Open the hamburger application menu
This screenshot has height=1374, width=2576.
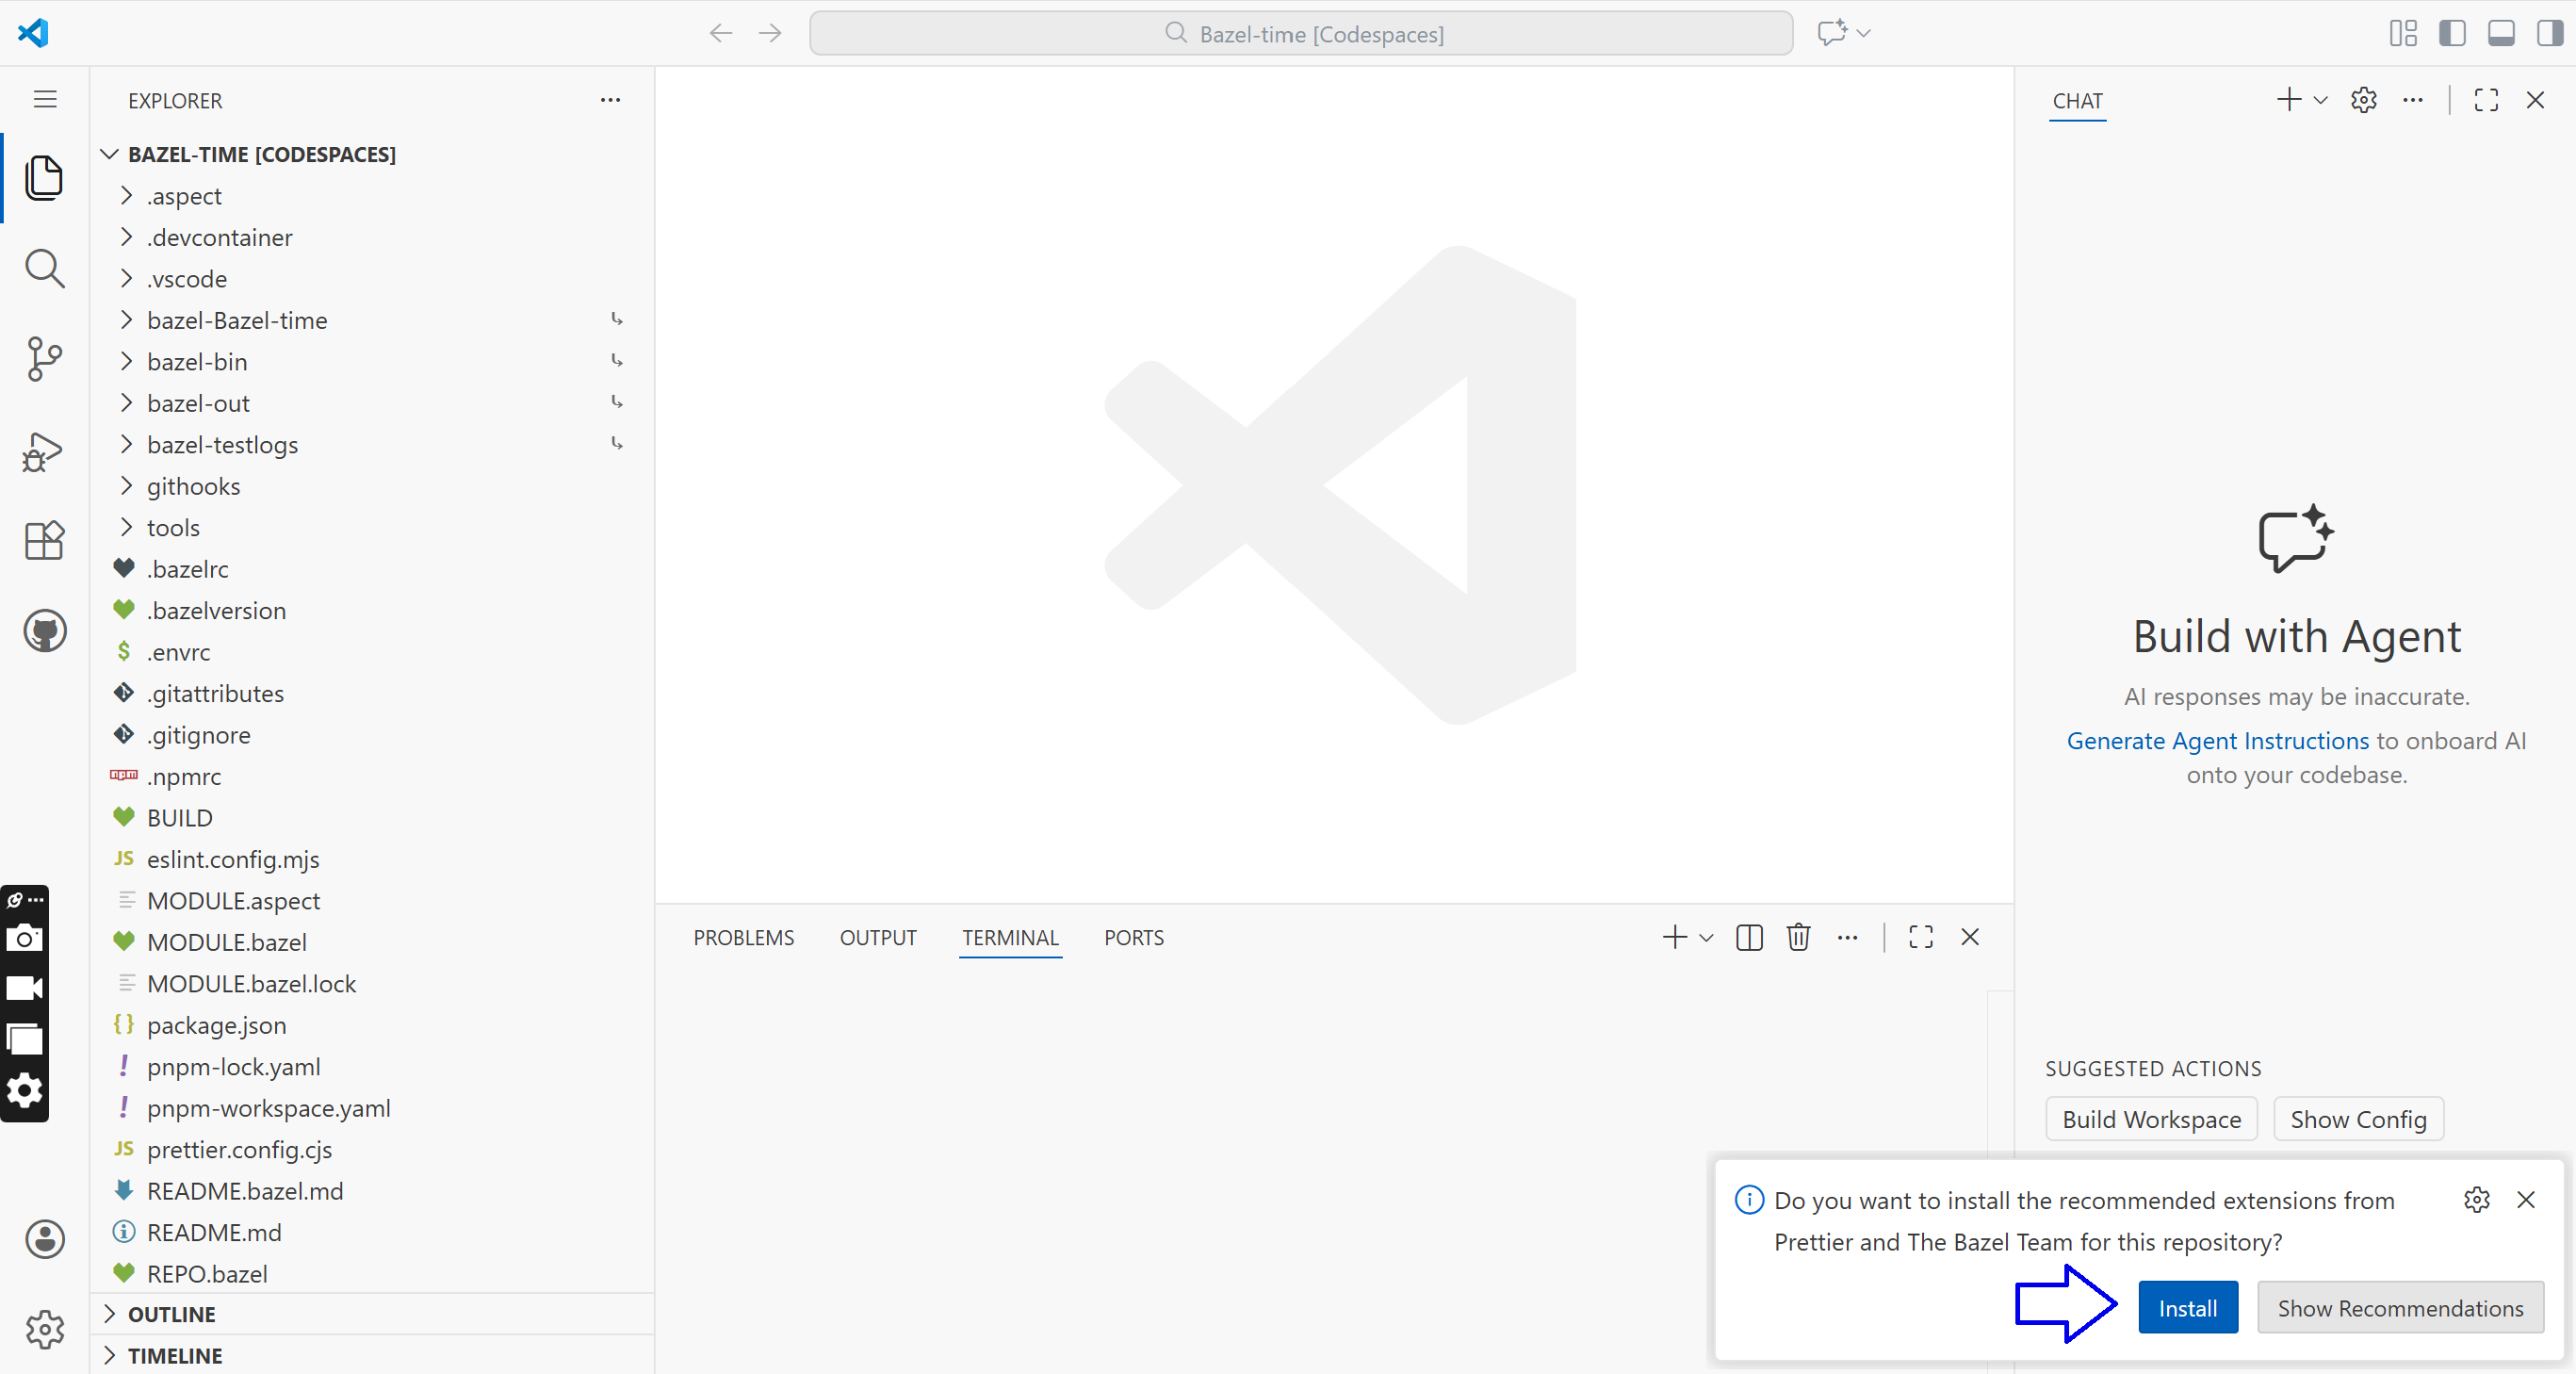[45, 99]
